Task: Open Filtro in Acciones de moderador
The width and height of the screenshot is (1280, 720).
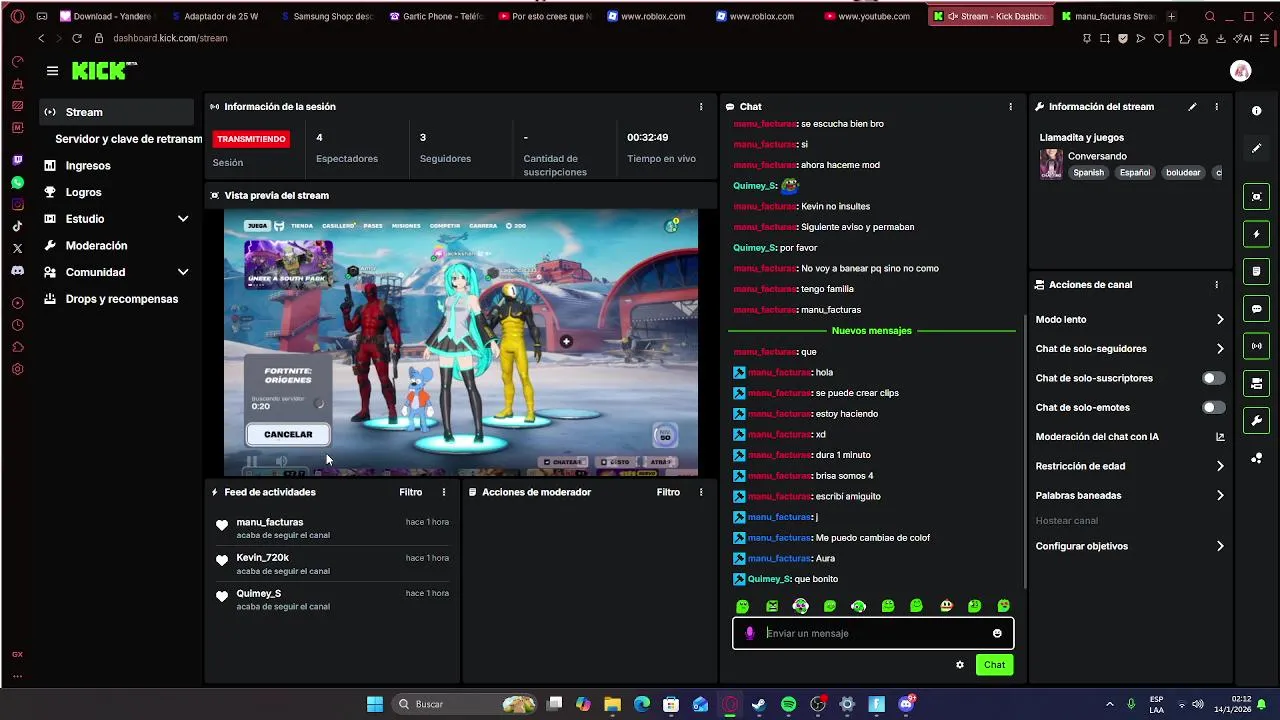Action: 668,492
